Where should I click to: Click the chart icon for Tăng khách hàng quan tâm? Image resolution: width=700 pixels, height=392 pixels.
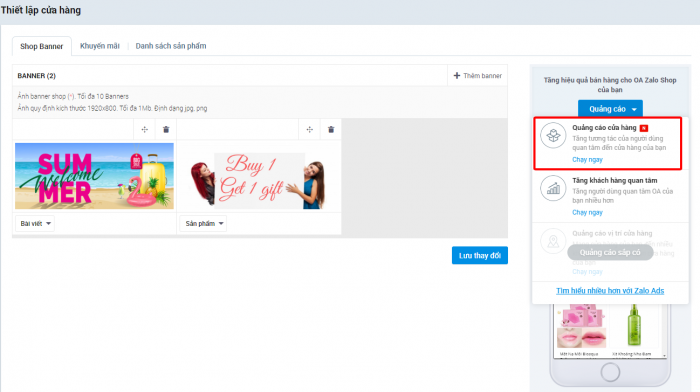(553, 188)
